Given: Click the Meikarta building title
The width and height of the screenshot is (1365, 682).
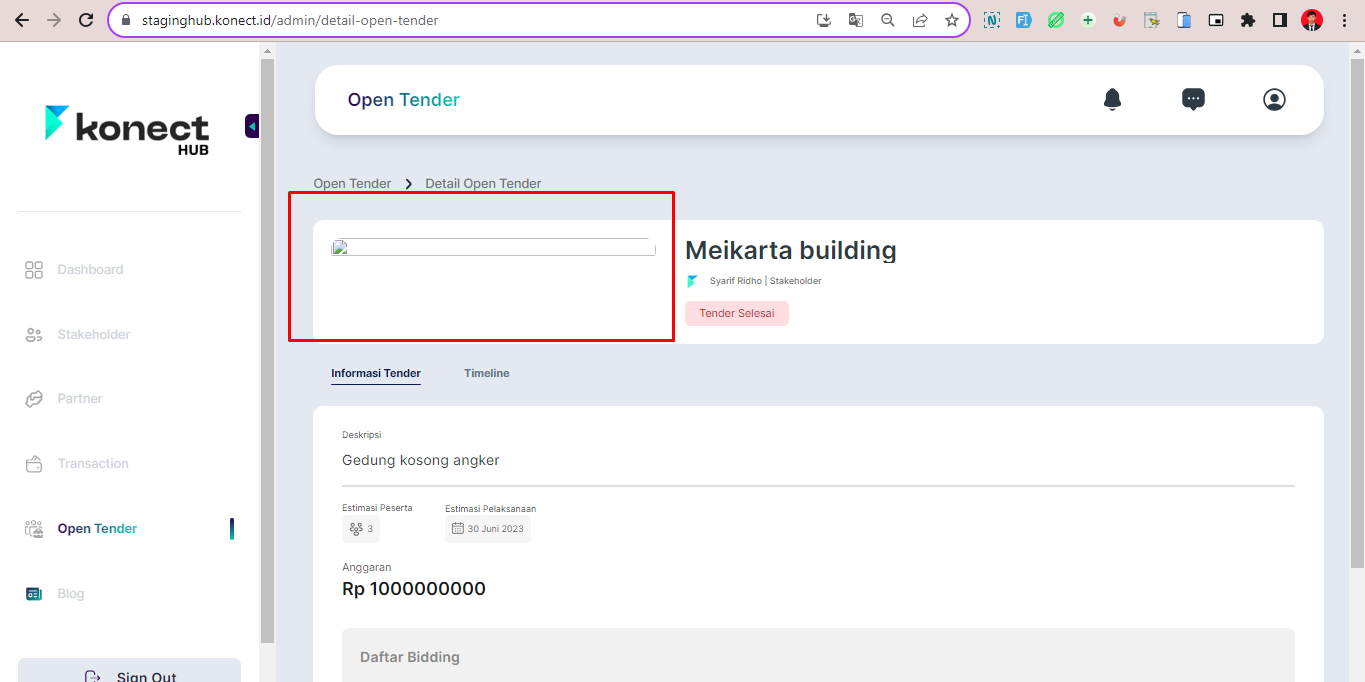Looking at the screenshot, I should [790, 250].
